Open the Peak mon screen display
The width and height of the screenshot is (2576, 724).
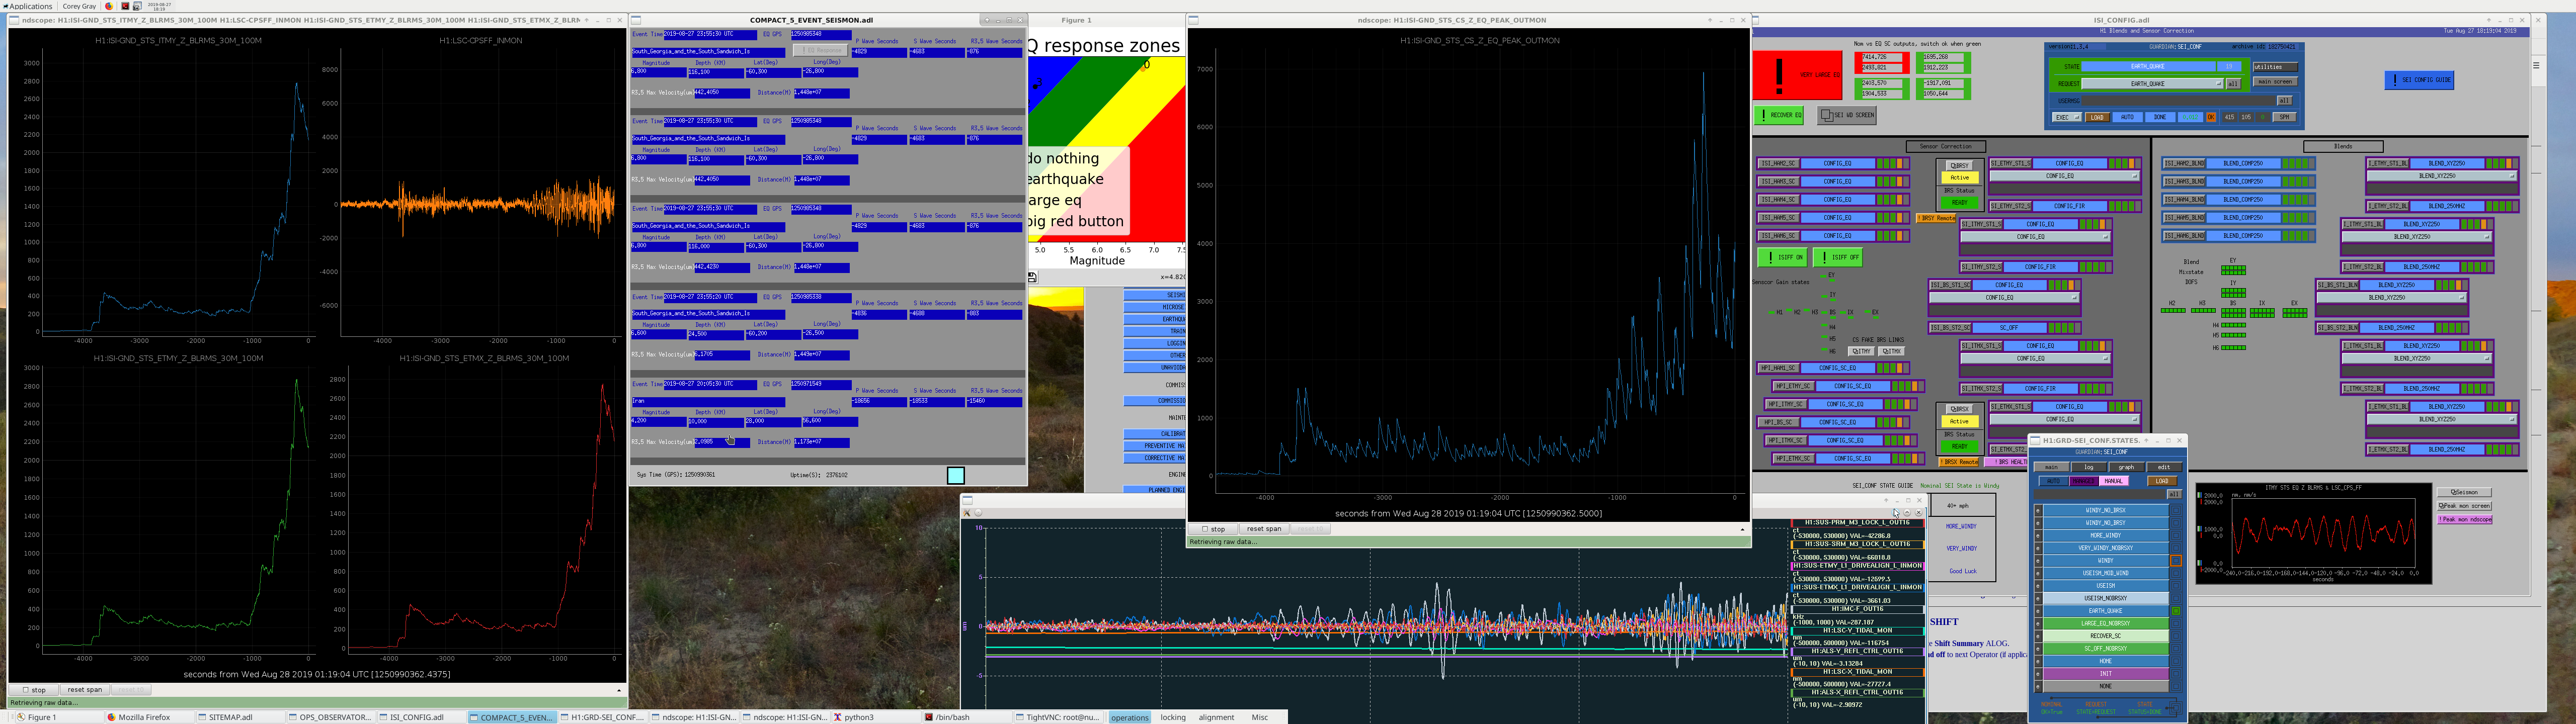pyautogui.click(x=2464, y=506)
